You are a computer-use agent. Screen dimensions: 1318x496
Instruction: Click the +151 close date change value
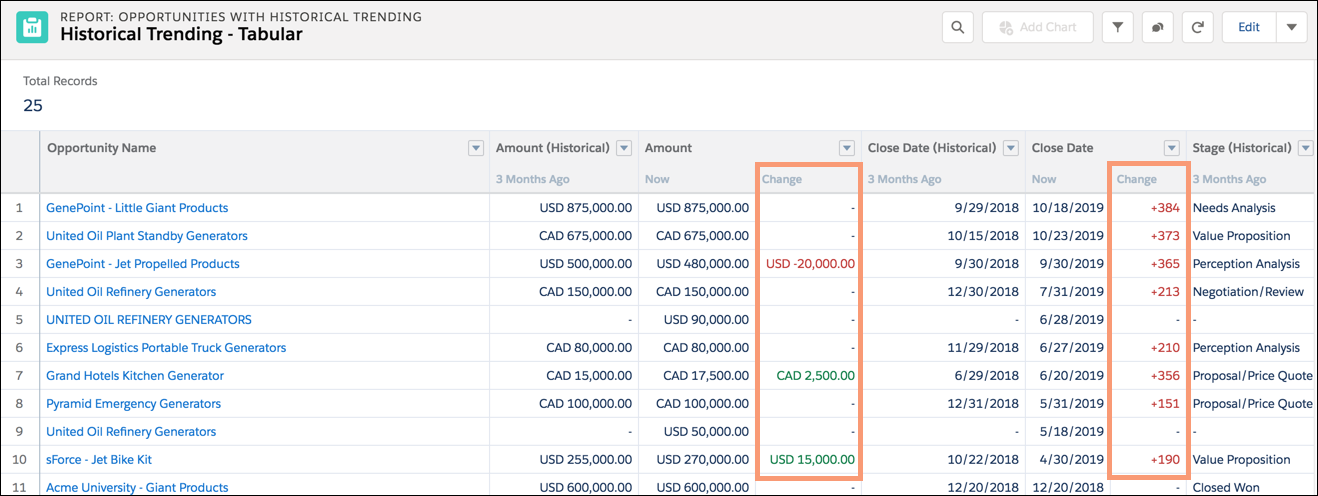[1165, 404]
